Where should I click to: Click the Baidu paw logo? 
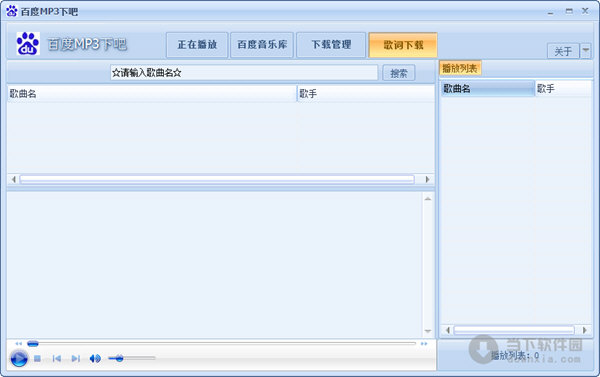[x=28, y=44]
